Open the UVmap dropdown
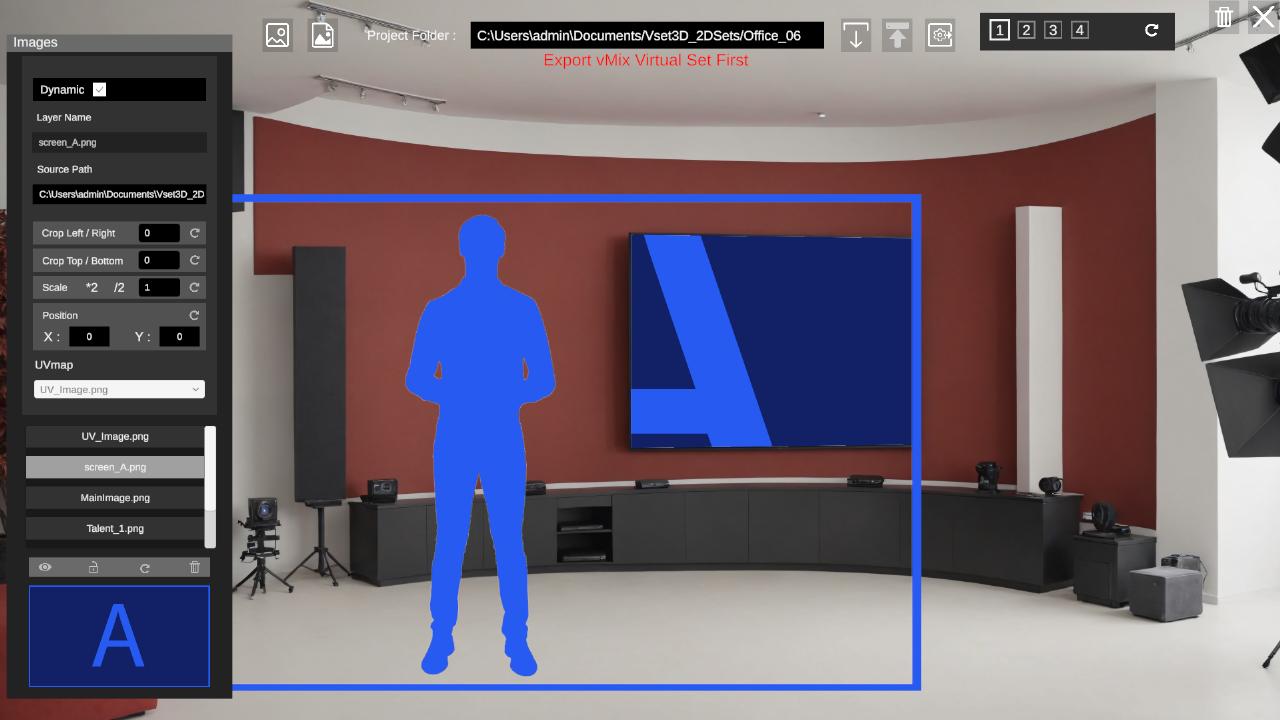 (x=119, y=389)
